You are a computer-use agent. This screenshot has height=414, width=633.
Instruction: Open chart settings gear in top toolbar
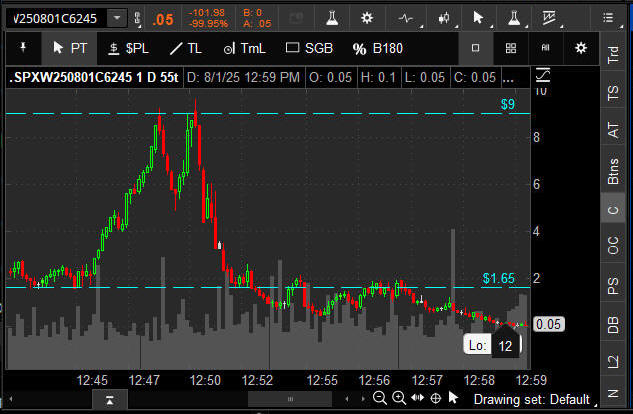(x=367, y=18)
